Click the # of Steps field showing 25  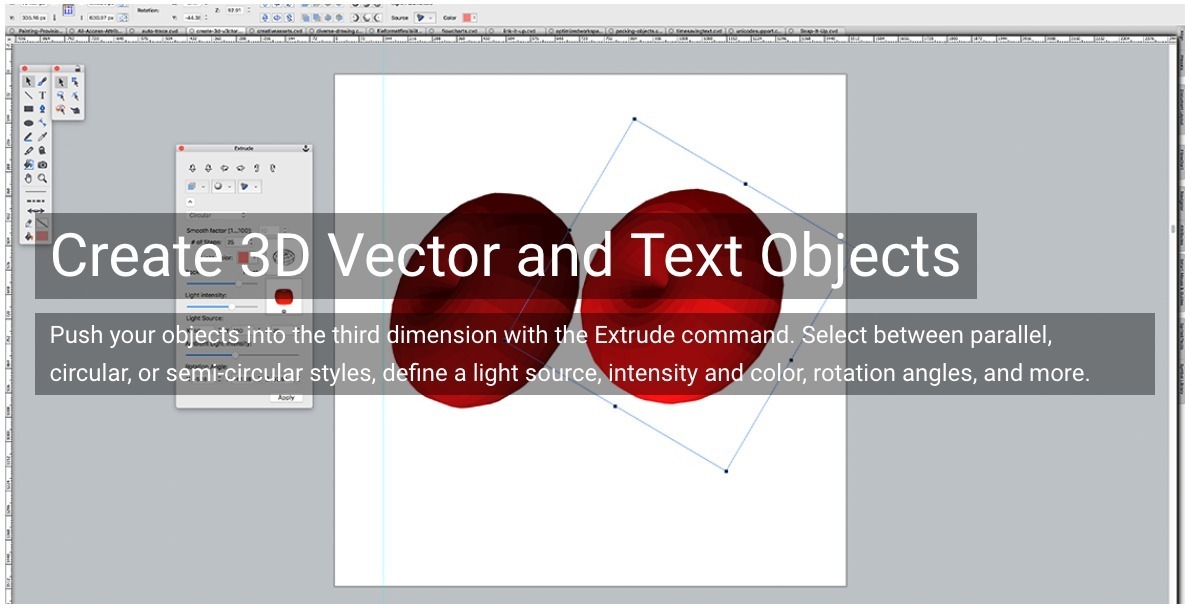230,240
